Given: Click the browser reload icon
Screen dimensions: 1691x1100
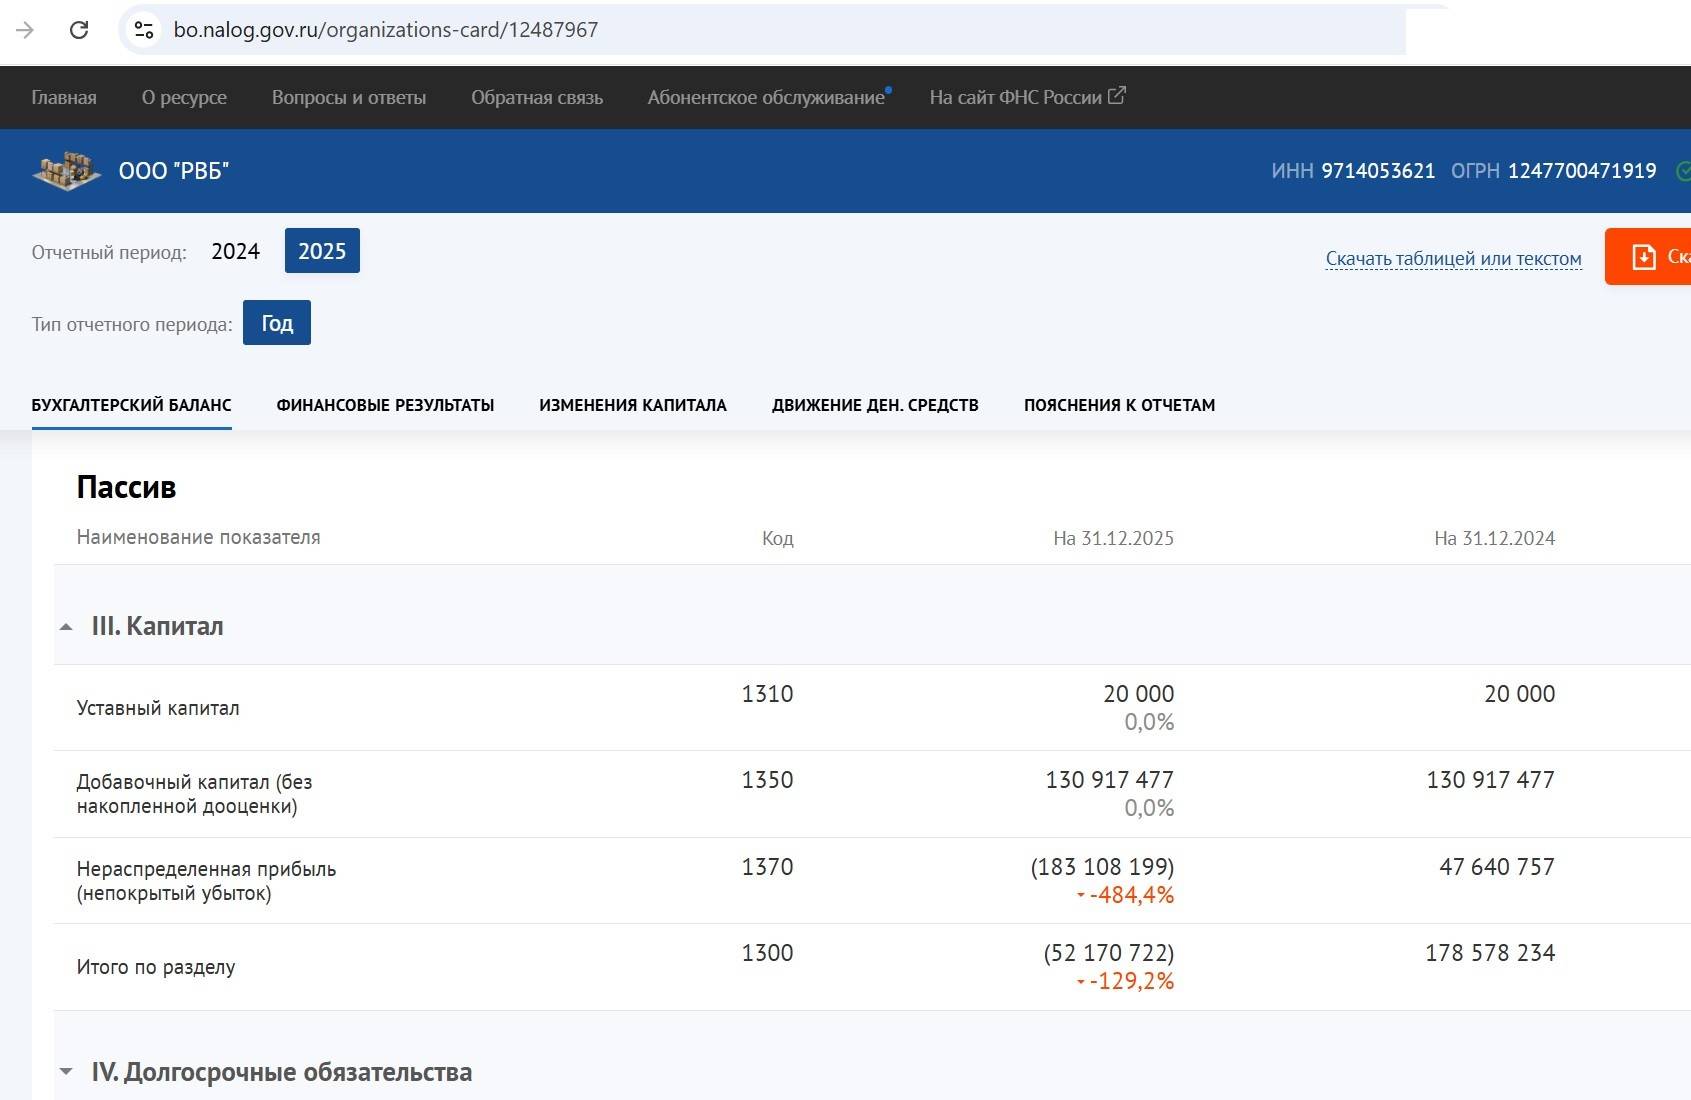Looking at the screenshot, I should 79,30.
